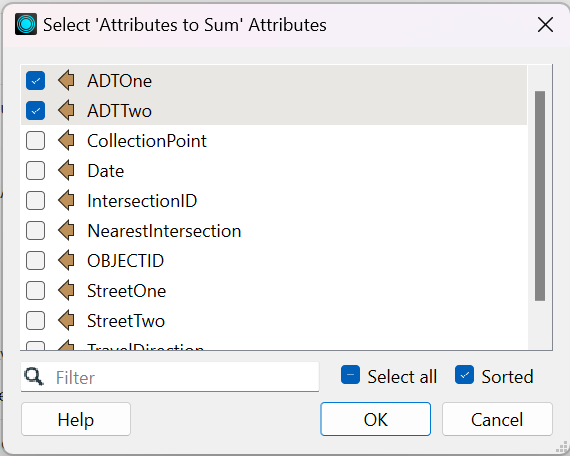Select the OBJECTID row label
Viewport: 570px width, 456px height.
(x=125, y=261)
